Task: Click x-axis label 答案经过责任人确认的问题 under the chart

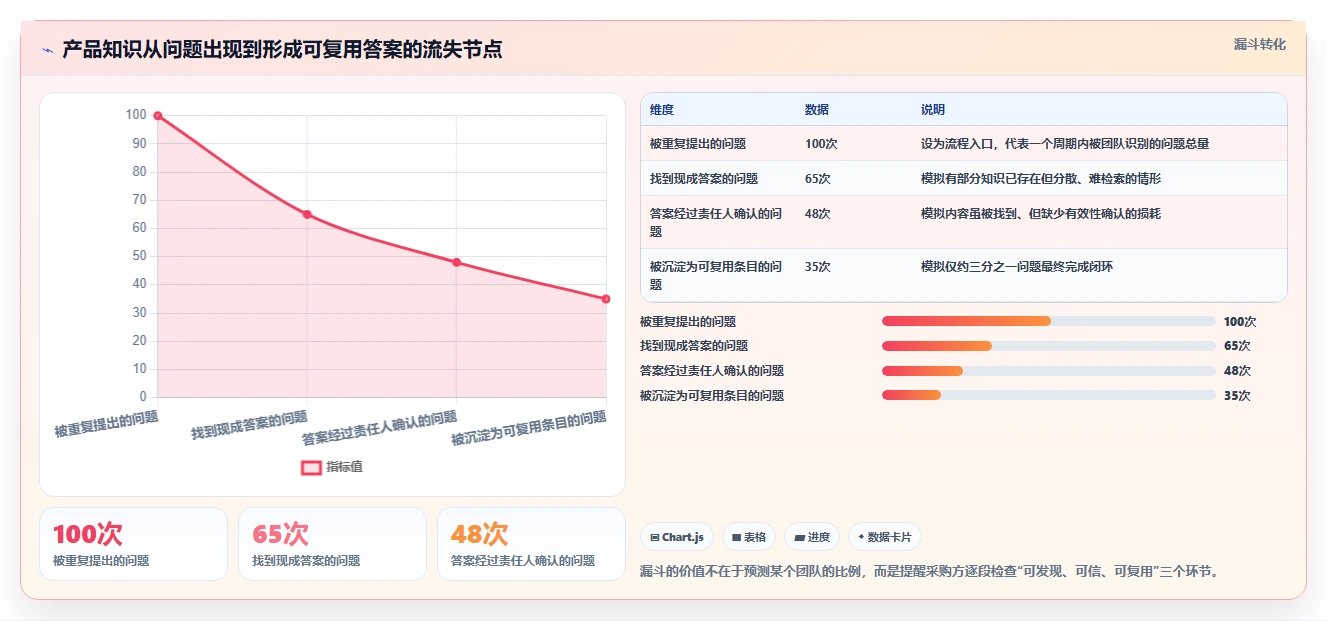Action: 380,428
